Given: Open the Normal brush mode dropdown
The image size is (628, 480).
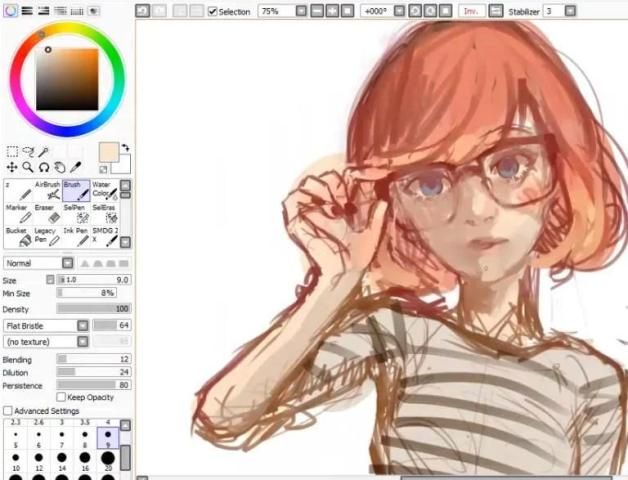Looking at the screenshot, I should [67, 263].
